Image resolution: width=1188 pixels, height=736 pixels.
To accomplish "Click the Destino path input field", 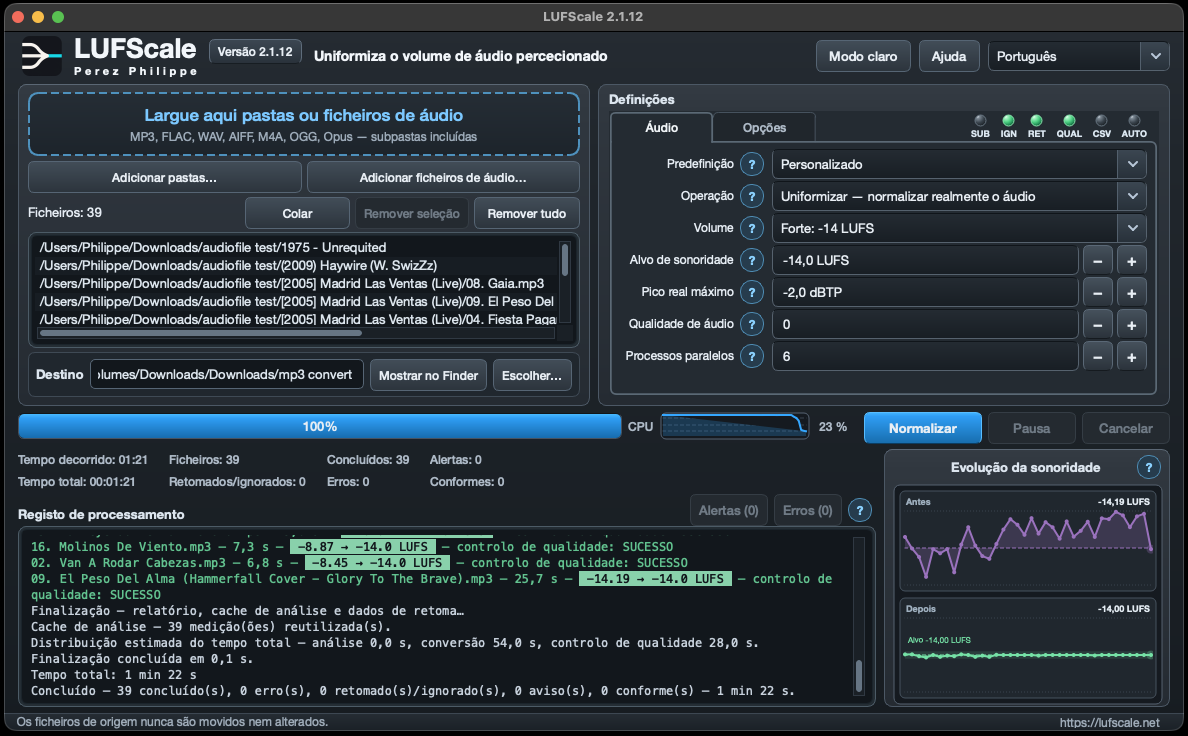I will 227,374.
